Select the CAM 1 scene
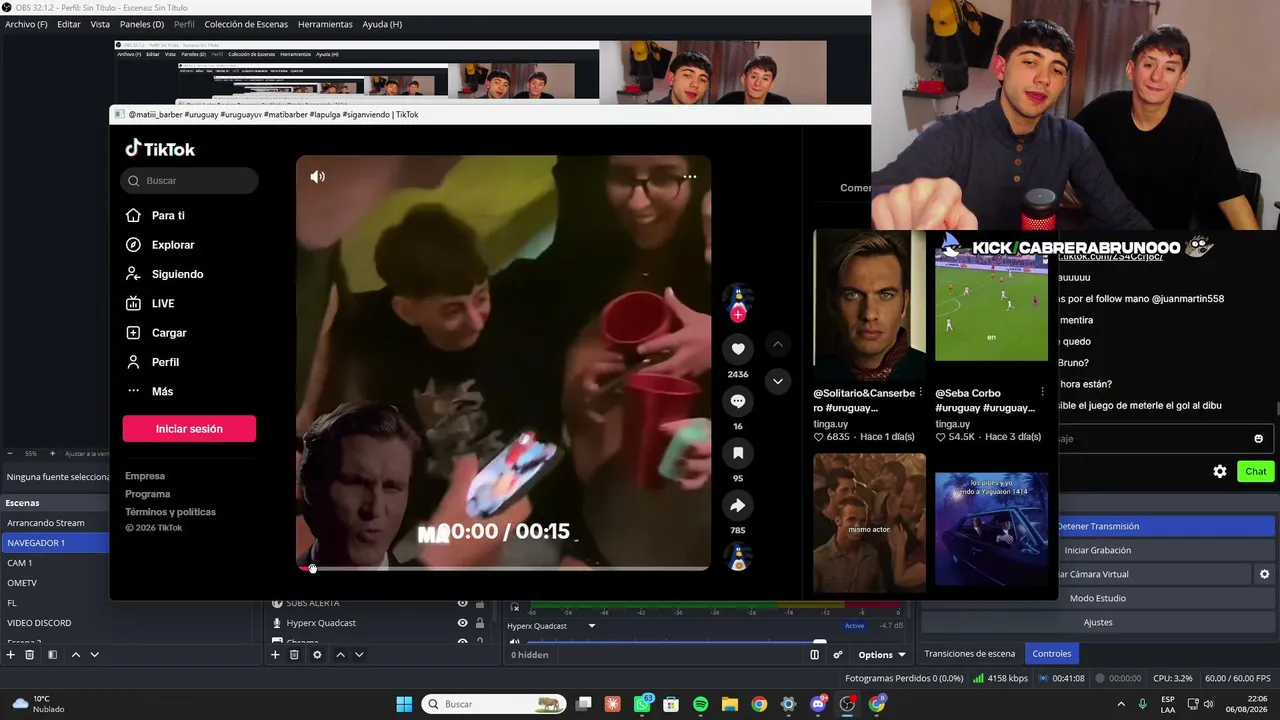Screen dimensions: 1280x720 tap(55, 563)
